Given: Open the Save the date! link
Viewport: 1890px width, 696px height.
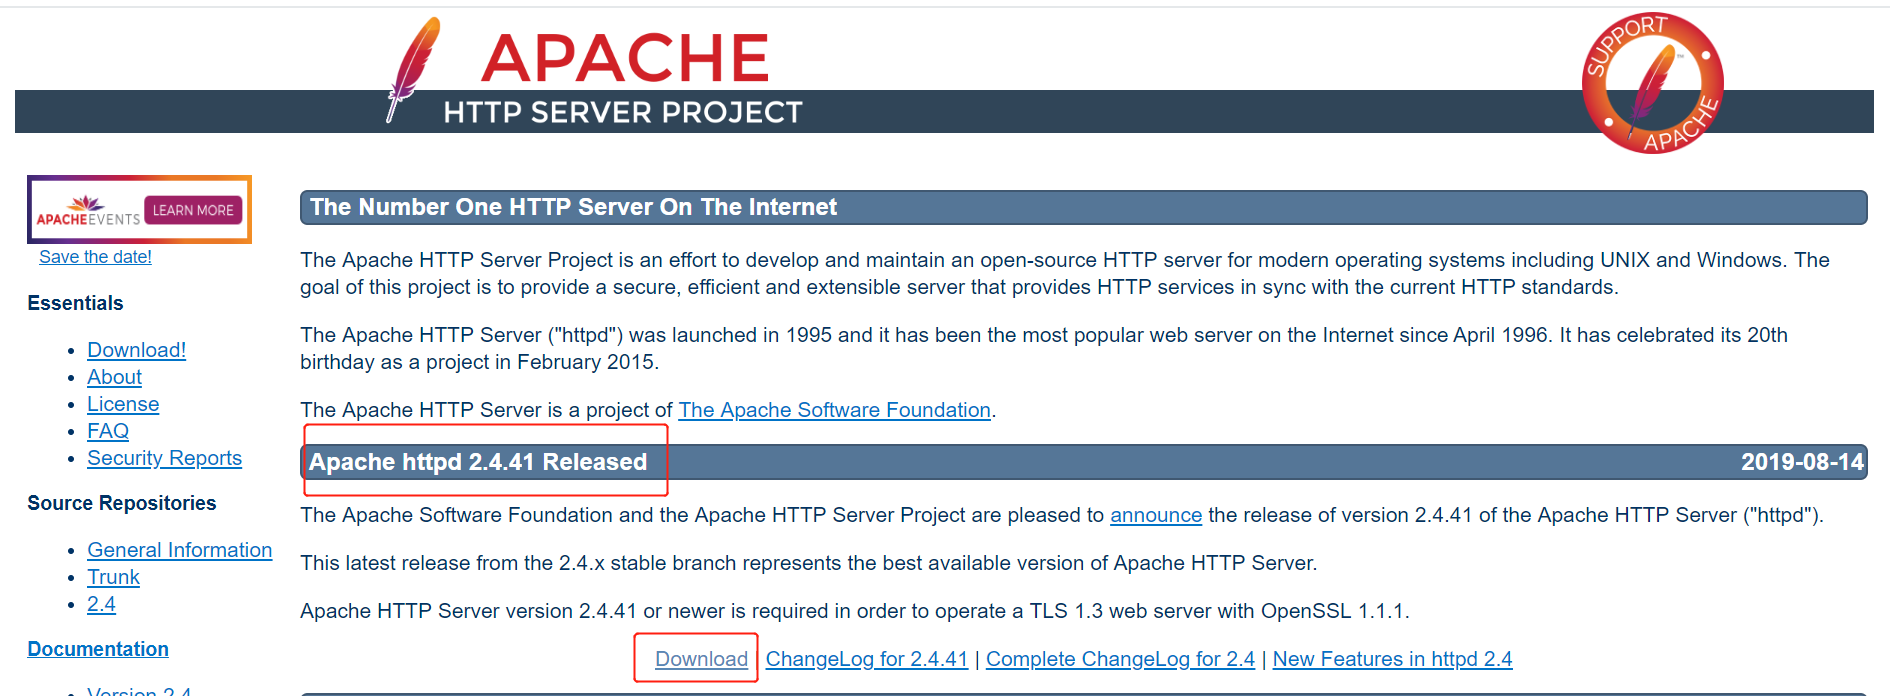Looking at the screenshot, I should coord(95,257).
